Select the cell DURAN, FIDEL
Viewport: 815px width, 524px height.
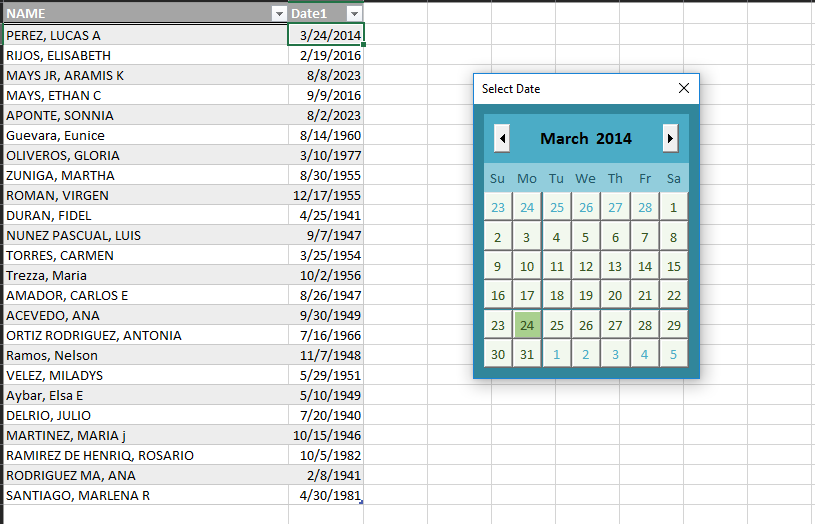[146, 215]
